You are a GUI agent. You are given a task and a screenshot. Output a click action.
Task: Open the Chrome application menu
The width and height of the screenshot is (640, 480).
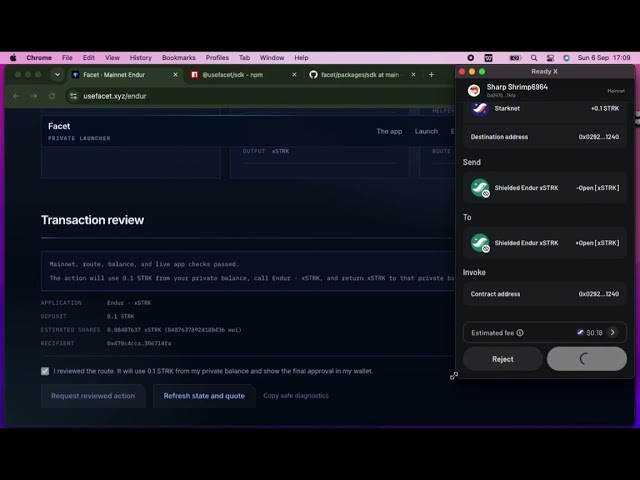(39, 58)
